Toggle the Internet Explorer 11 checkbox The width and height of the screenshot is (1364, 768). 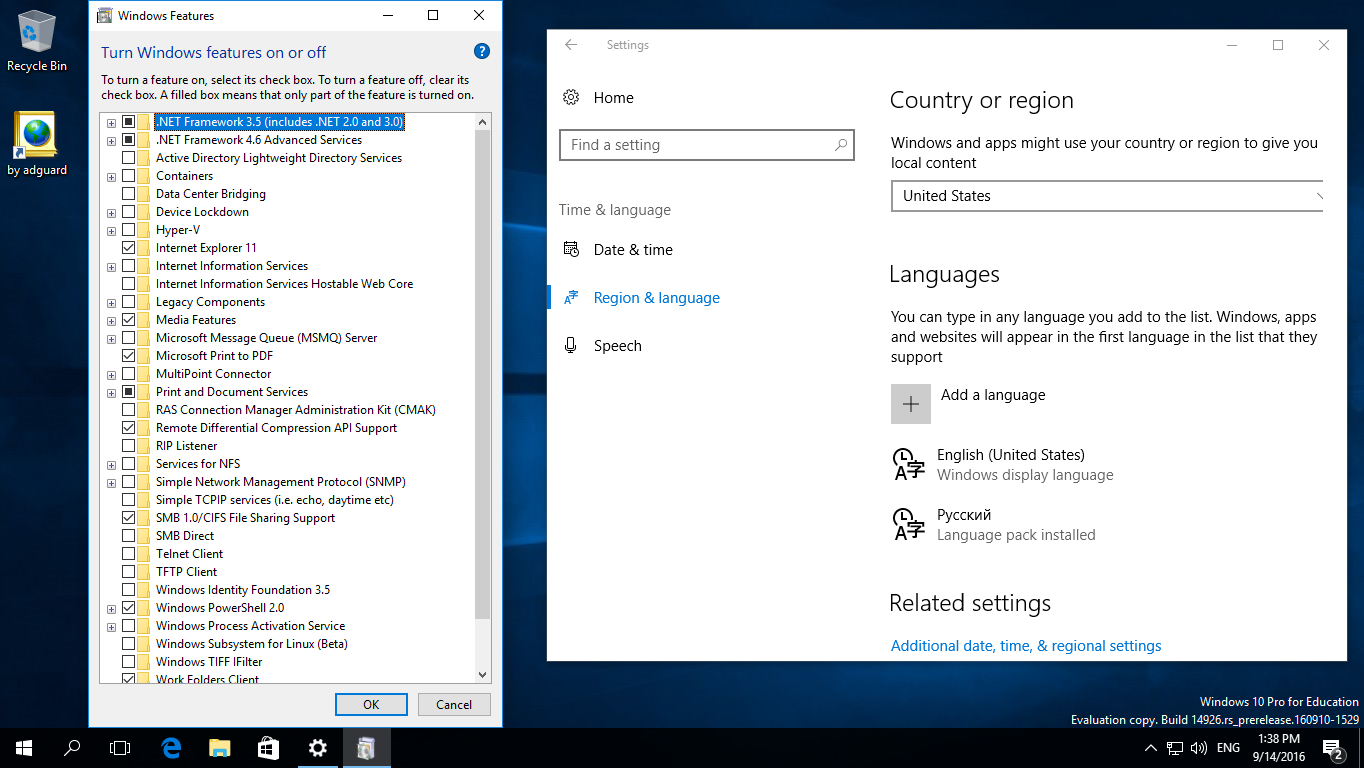129,247
